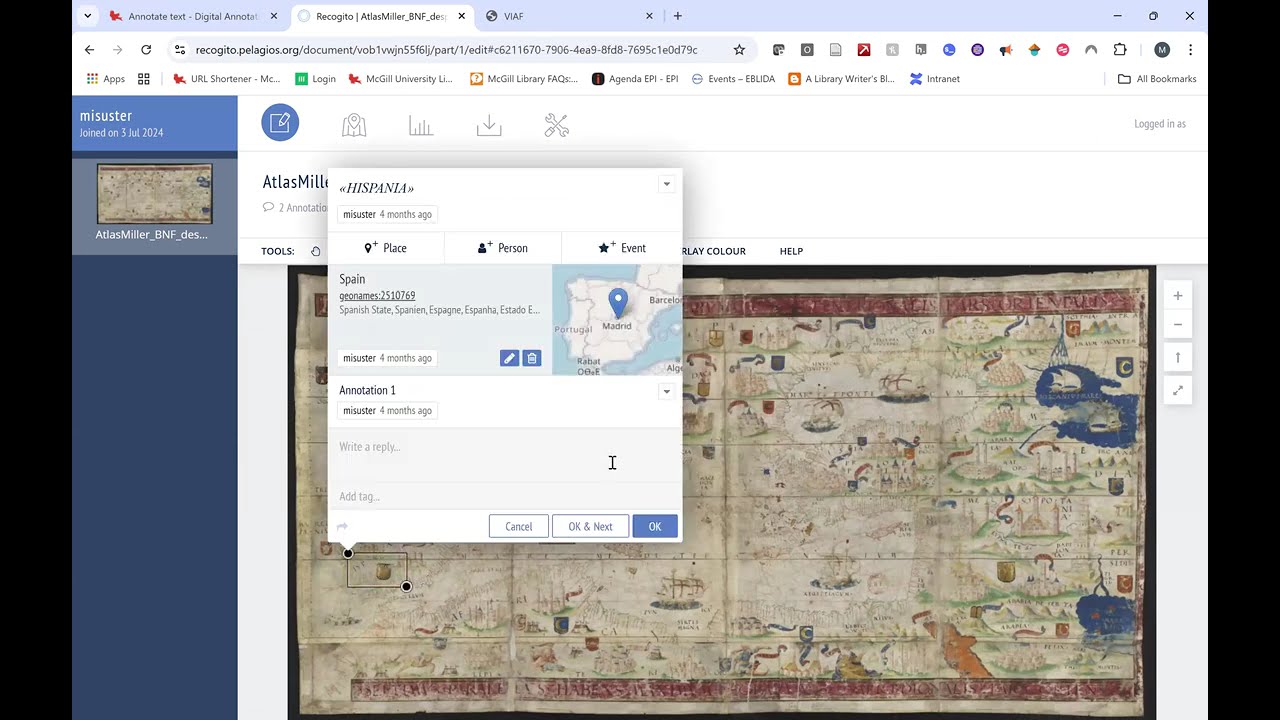Expand the Annotation 1 comment options dropdown
The width and height of the screenshot is (1280, 720).
(x=666, y=391)
